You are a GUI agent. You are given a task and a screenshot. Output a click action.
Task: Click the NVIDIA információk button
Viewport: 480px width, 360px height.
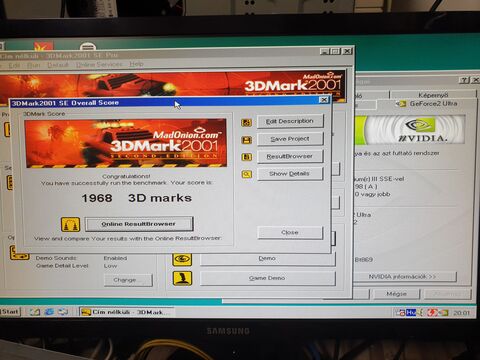pyautogui.click(x=403, y=277)
